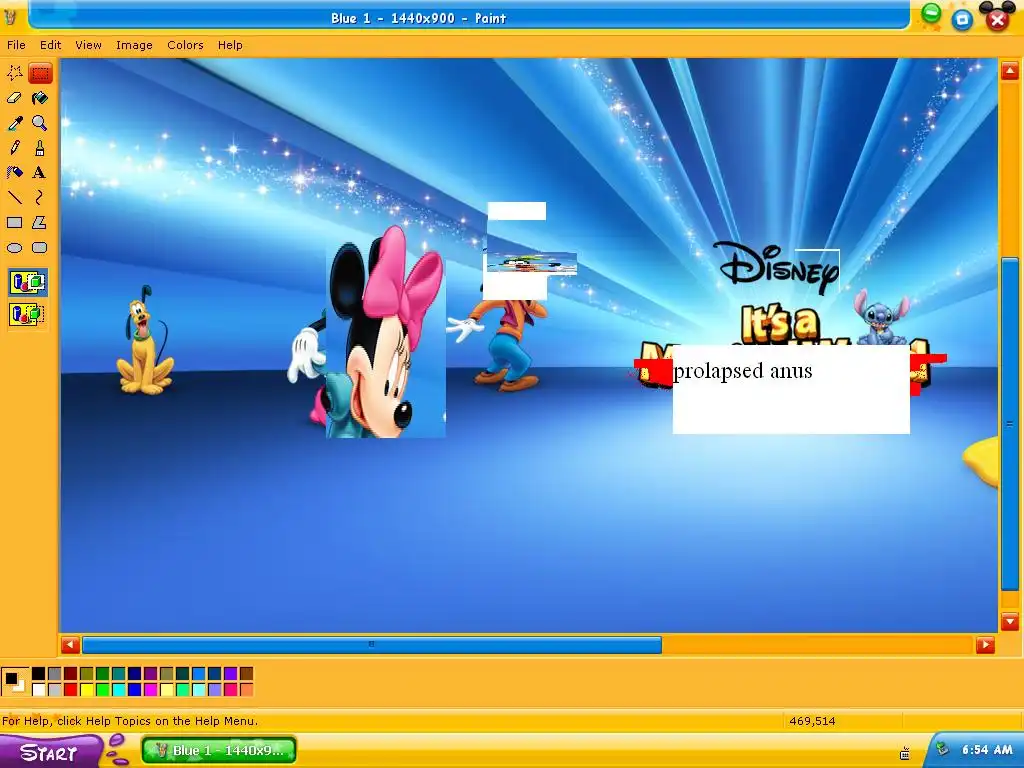
Task: Pick the bright red color swatch
Action: 71,690
